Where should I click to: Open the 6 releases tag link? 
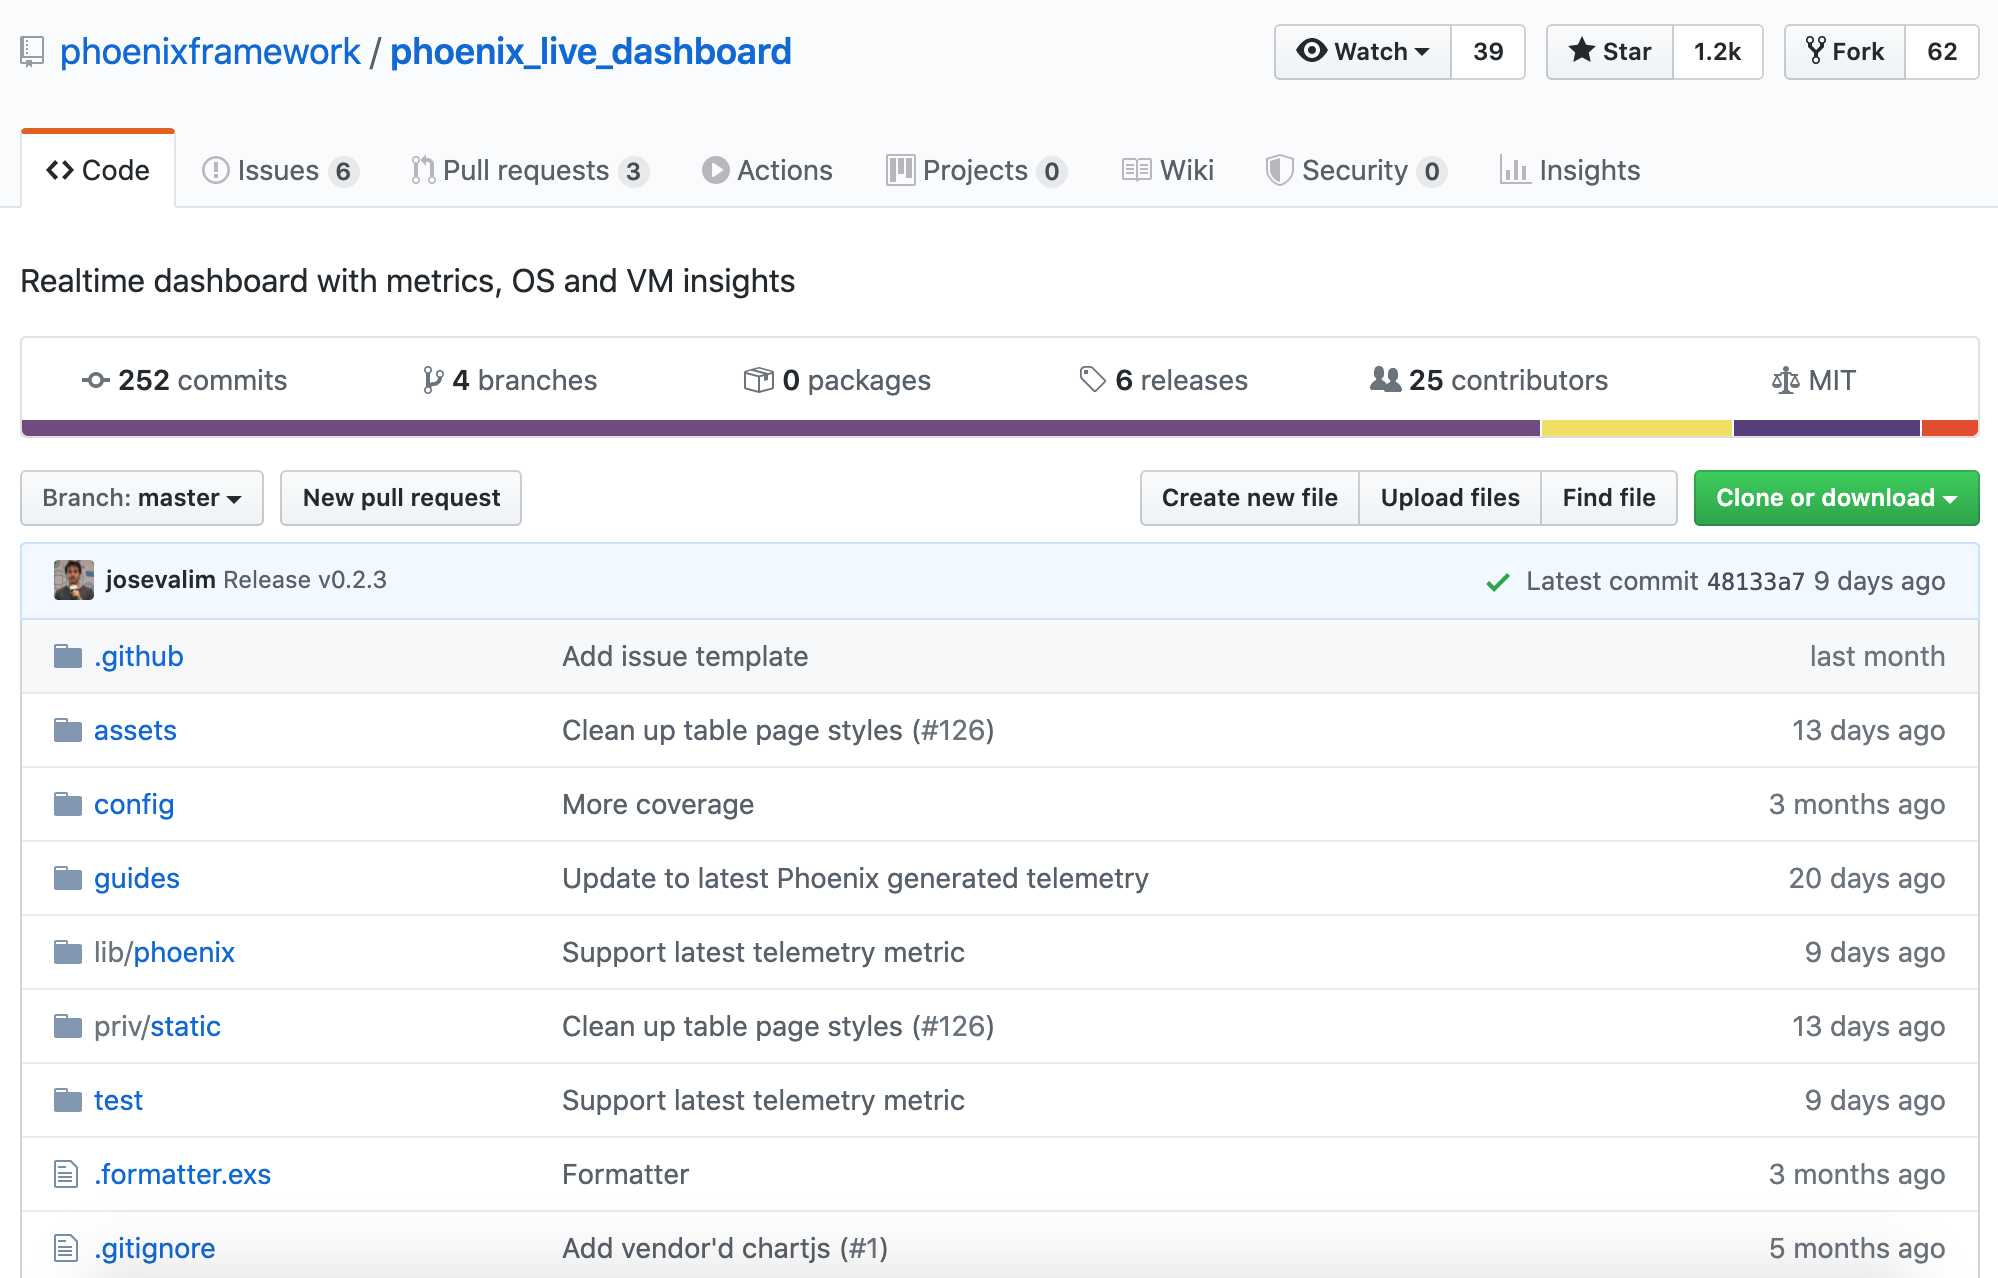point(1164,380)
